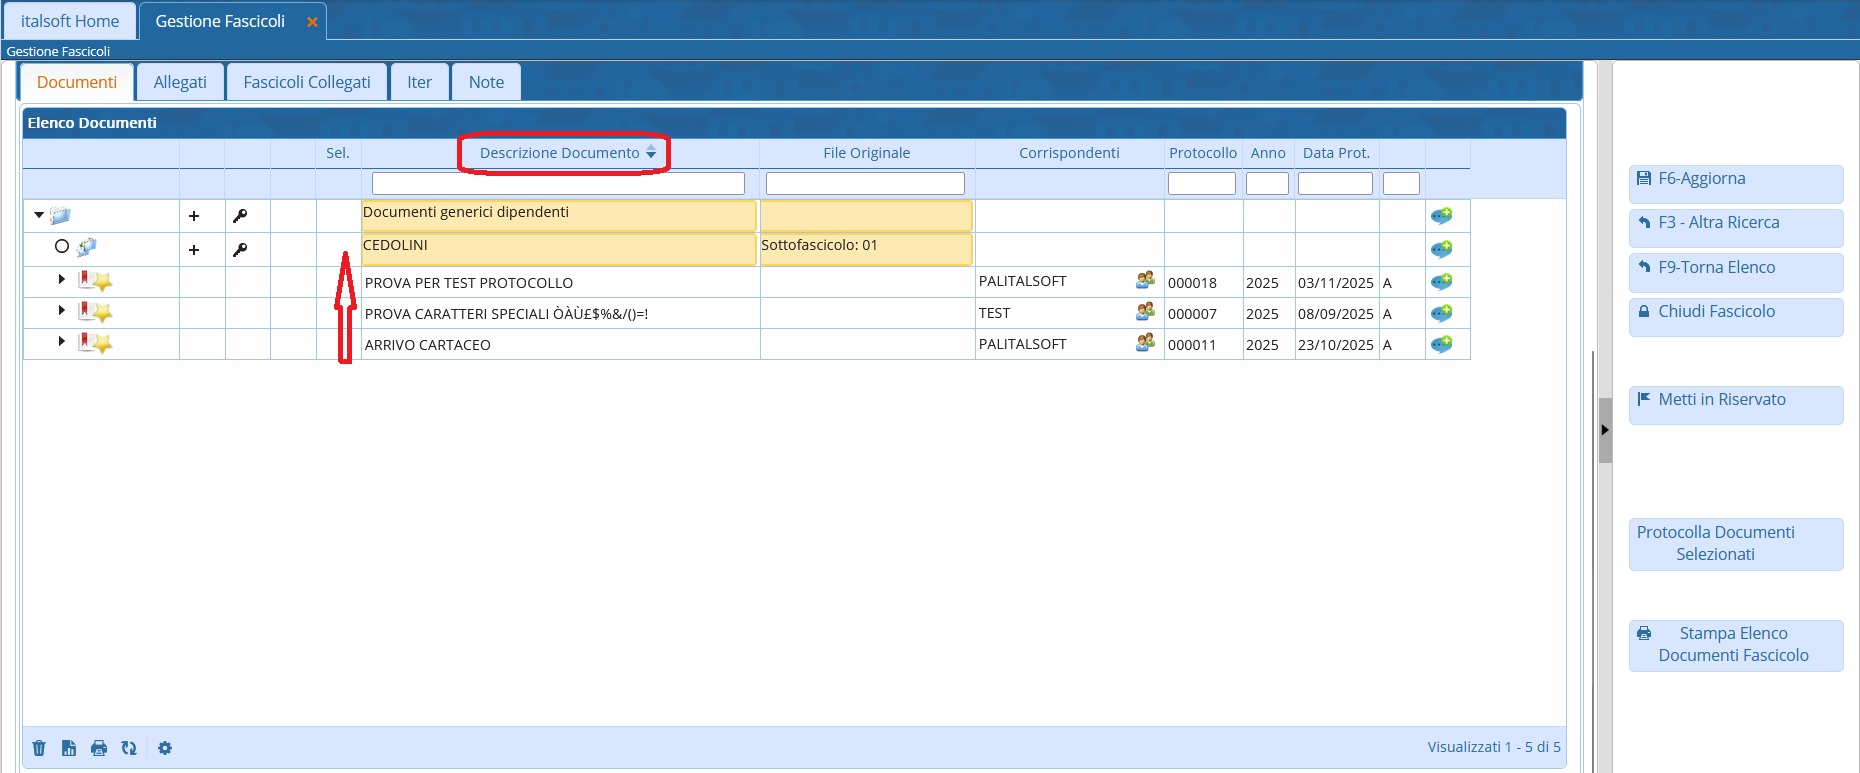Click the trash delete icon in grid footer

coord(39,748)
